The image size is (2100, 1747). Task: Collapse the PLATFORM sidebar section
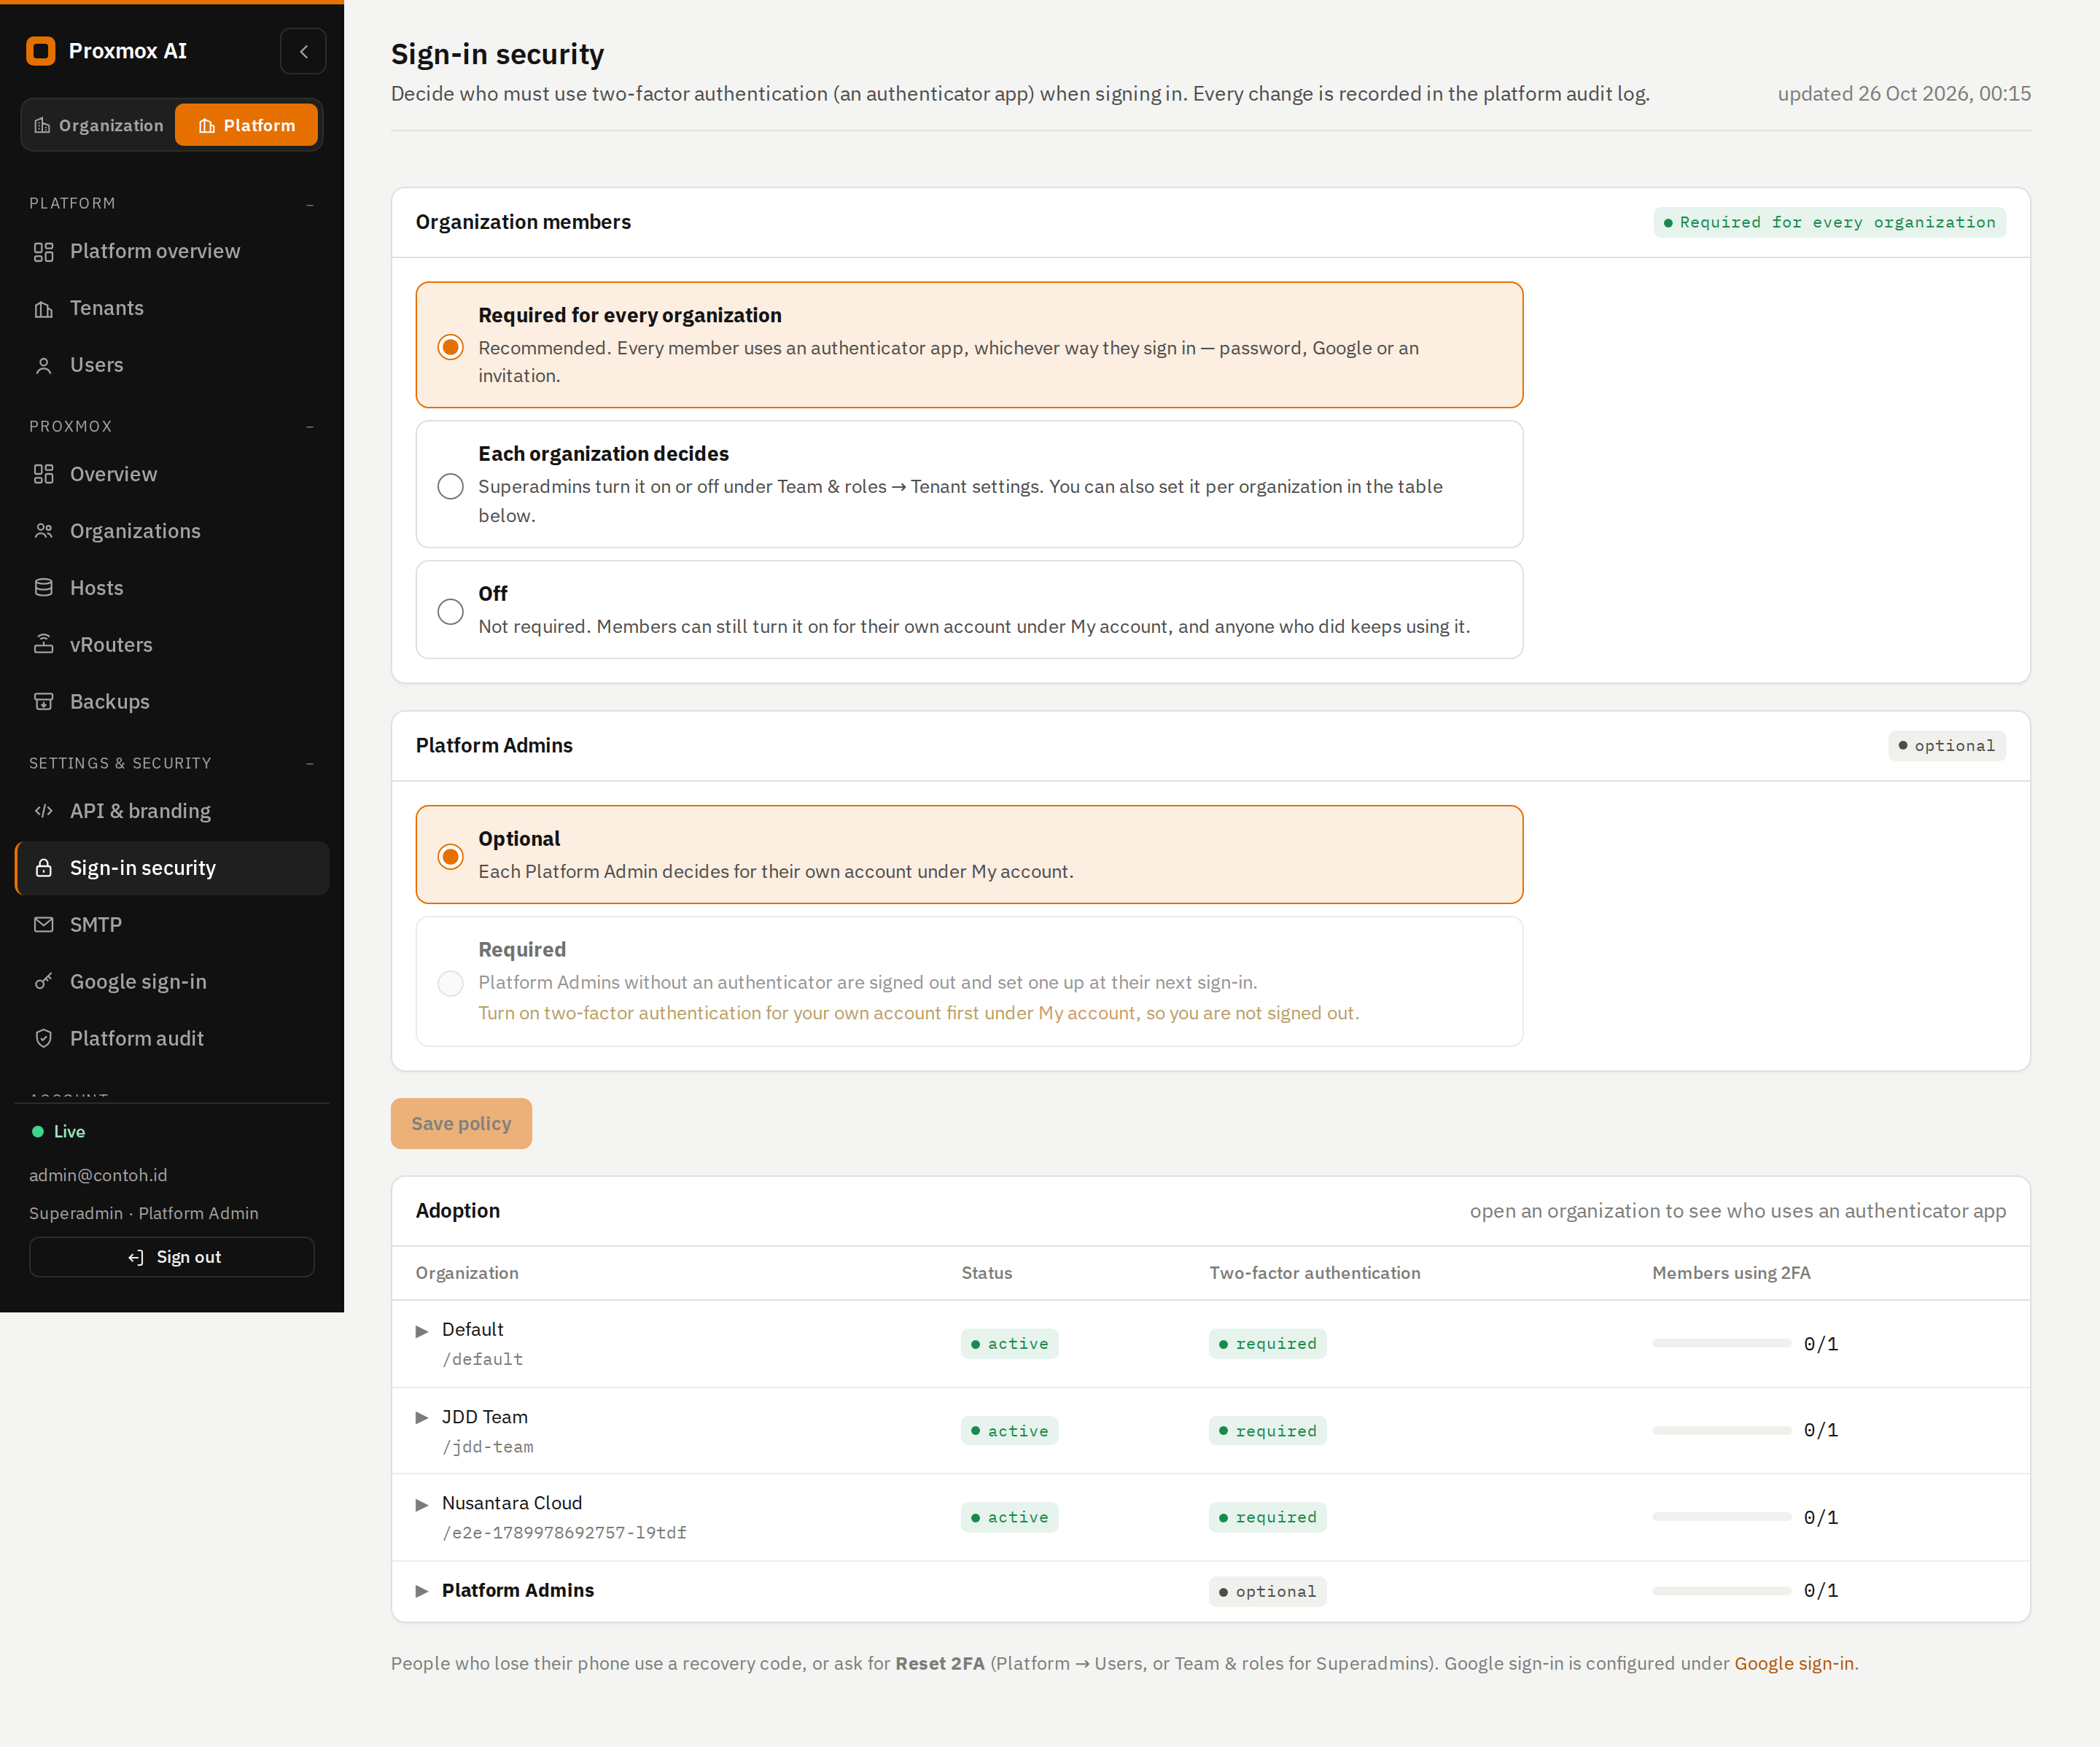[310, 205]
